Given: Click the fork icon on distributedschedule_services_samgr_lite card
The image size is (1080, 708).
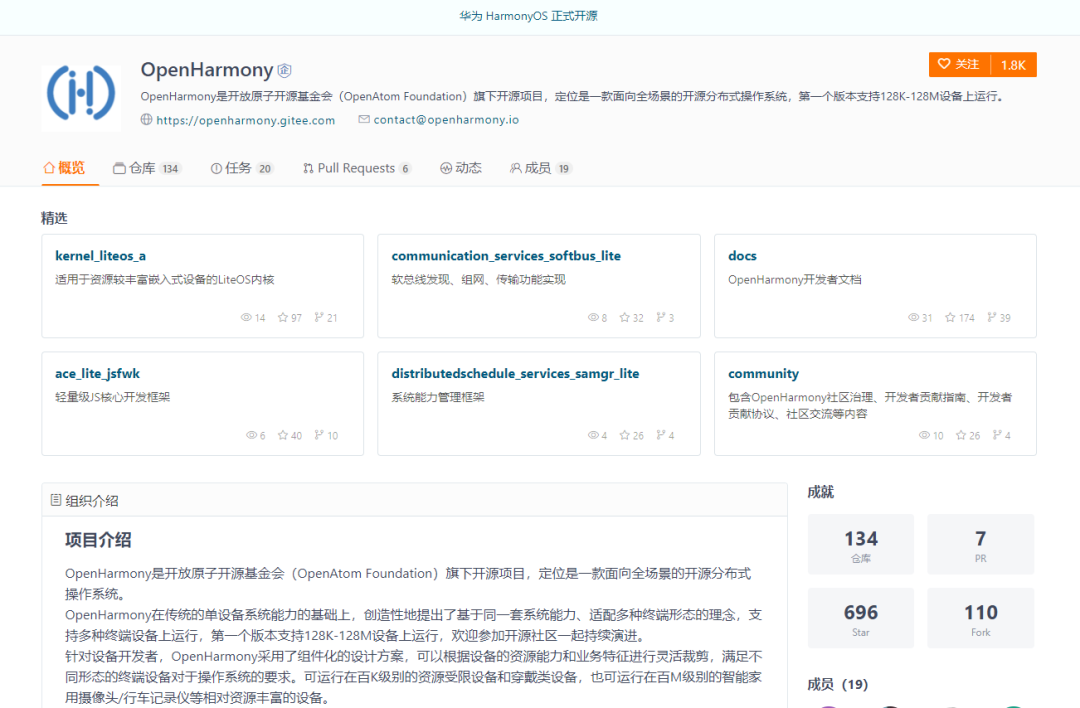Looking at the screenshot, I should coord(661,435).
